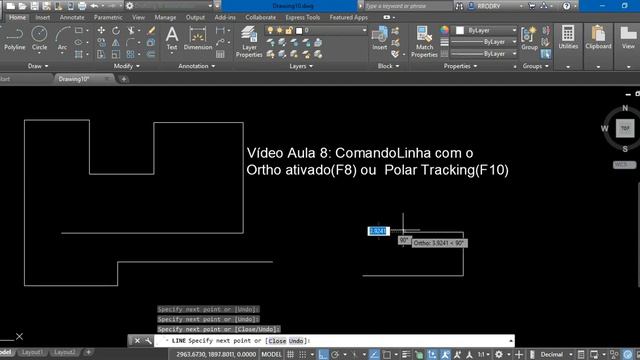This screenshot has height=360, width=640.
Task: Toggle snap mode in status bar
Action: coord(302,354)
